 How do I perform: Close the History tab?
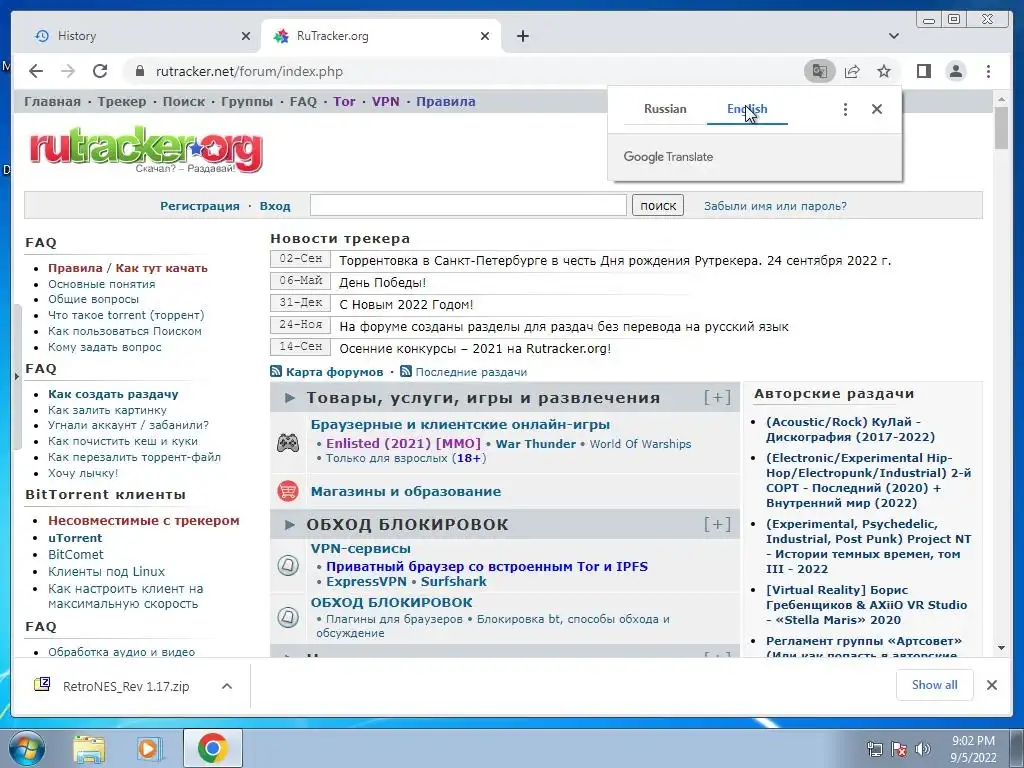[x=246, y=36]
